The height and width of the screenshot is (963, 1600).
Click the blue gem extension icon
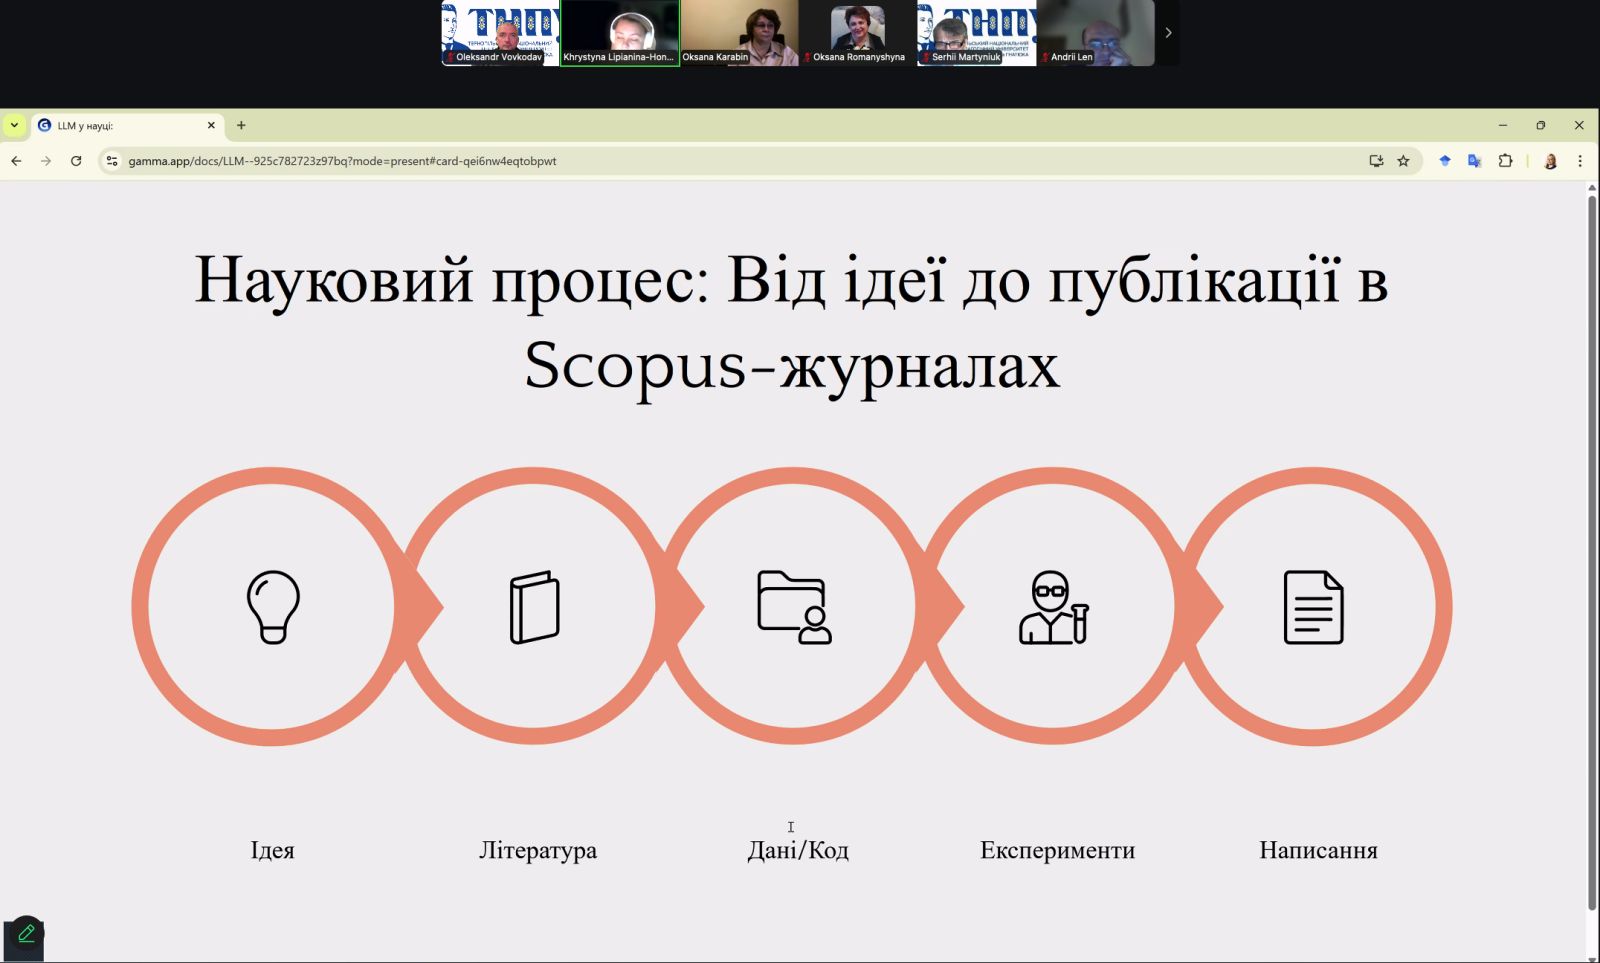click(x=1446, y=160)
